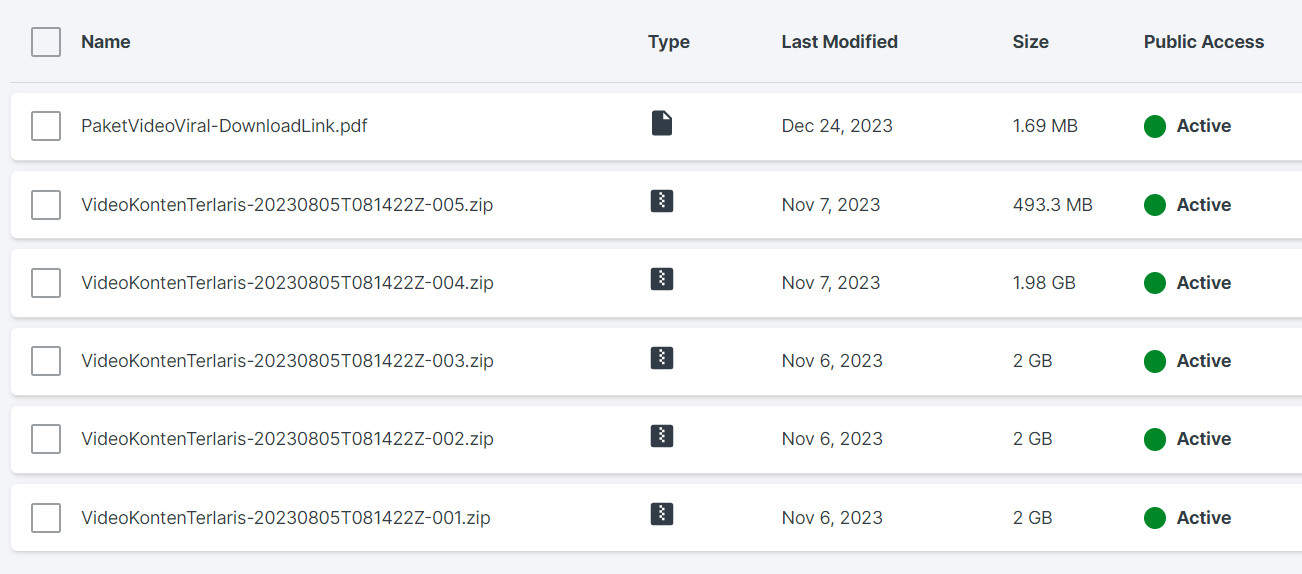Click the zip archive icon for the 004.zip file
The height and width of the screenshot is (574, 1302).
[662, 279]
